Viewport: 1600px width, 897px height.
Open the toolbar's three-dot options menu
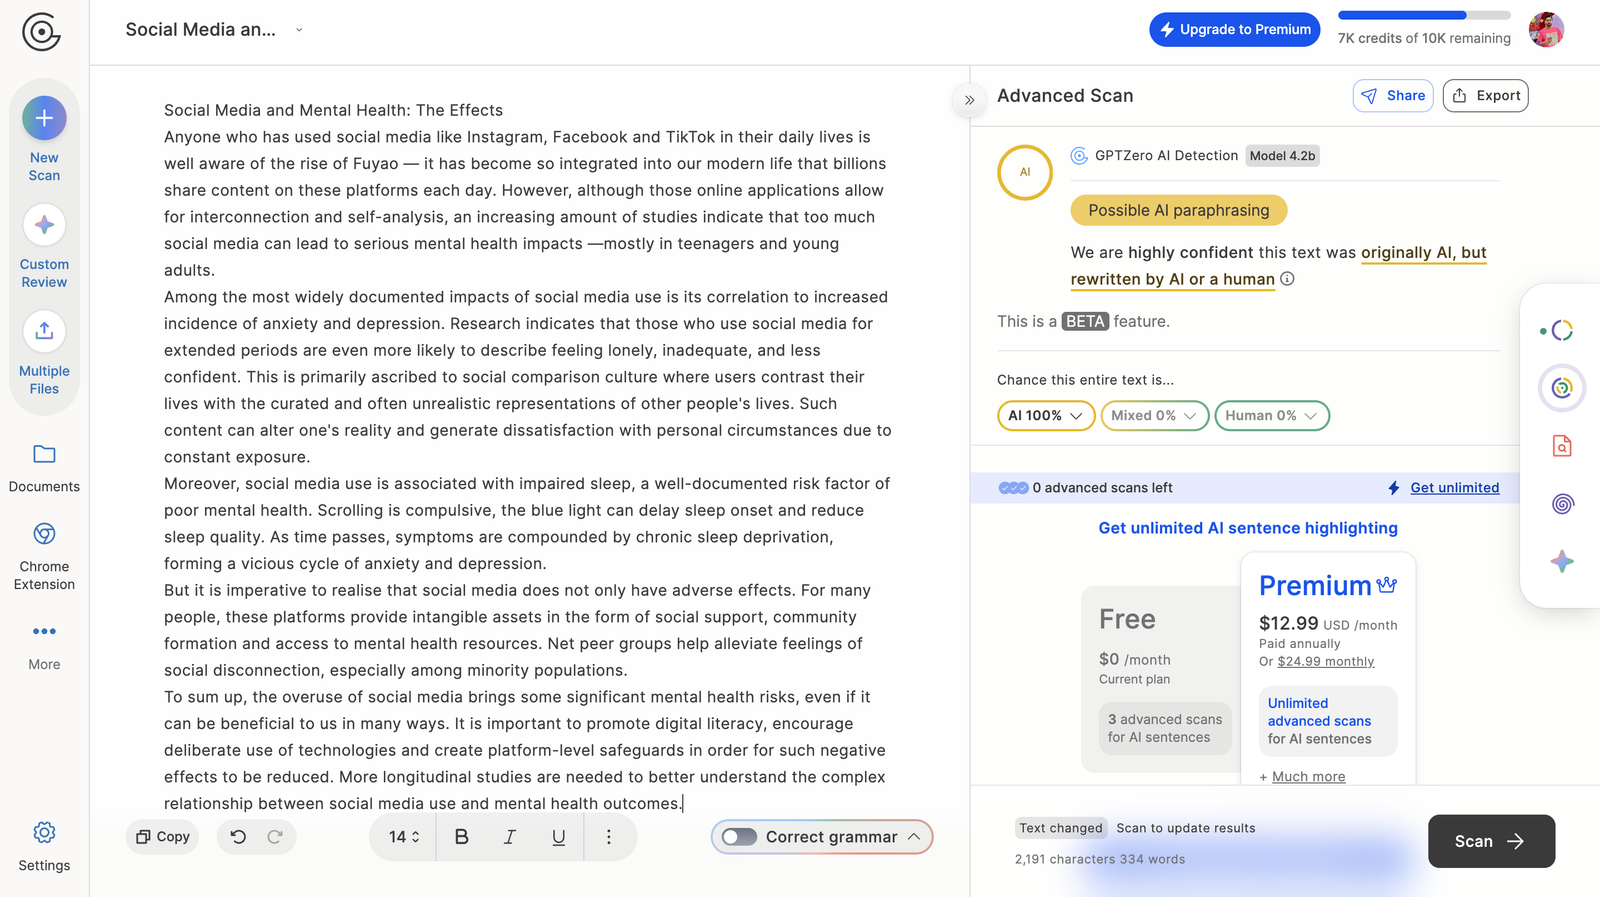pyautogui.click(x=608, y=837)
